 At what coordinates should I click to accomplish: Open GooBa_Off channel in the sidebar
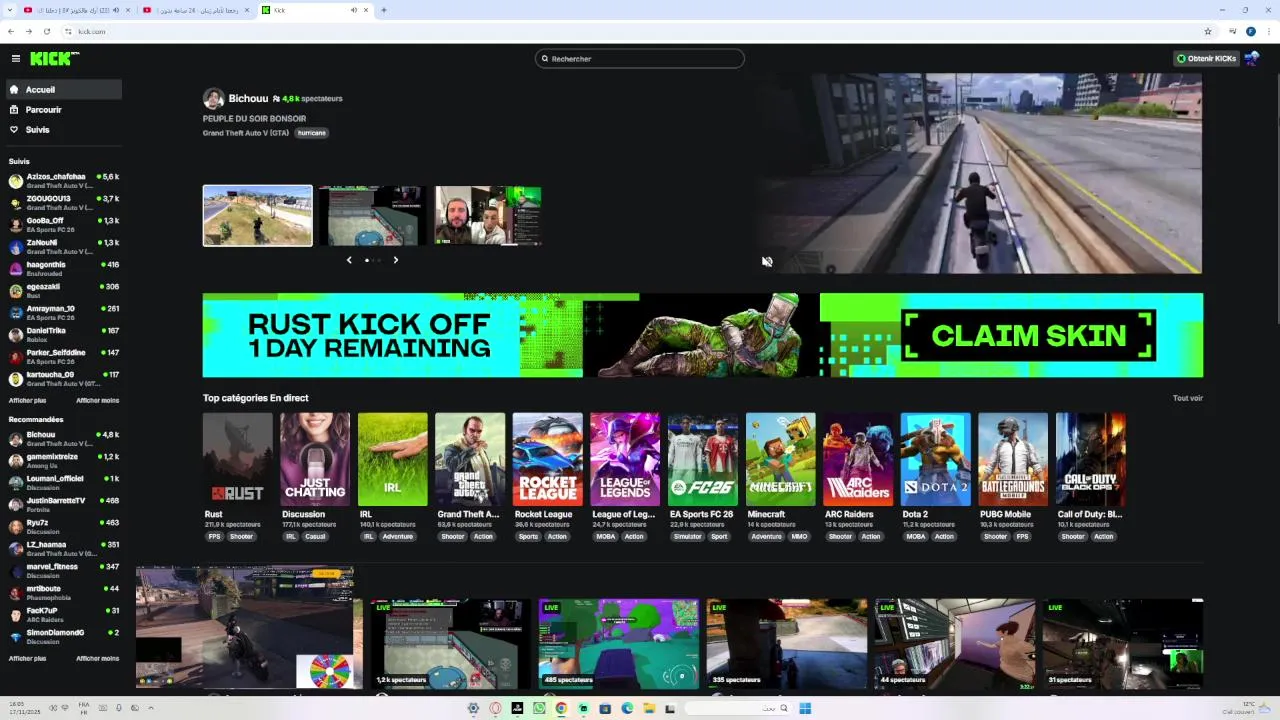click(64, 225)
